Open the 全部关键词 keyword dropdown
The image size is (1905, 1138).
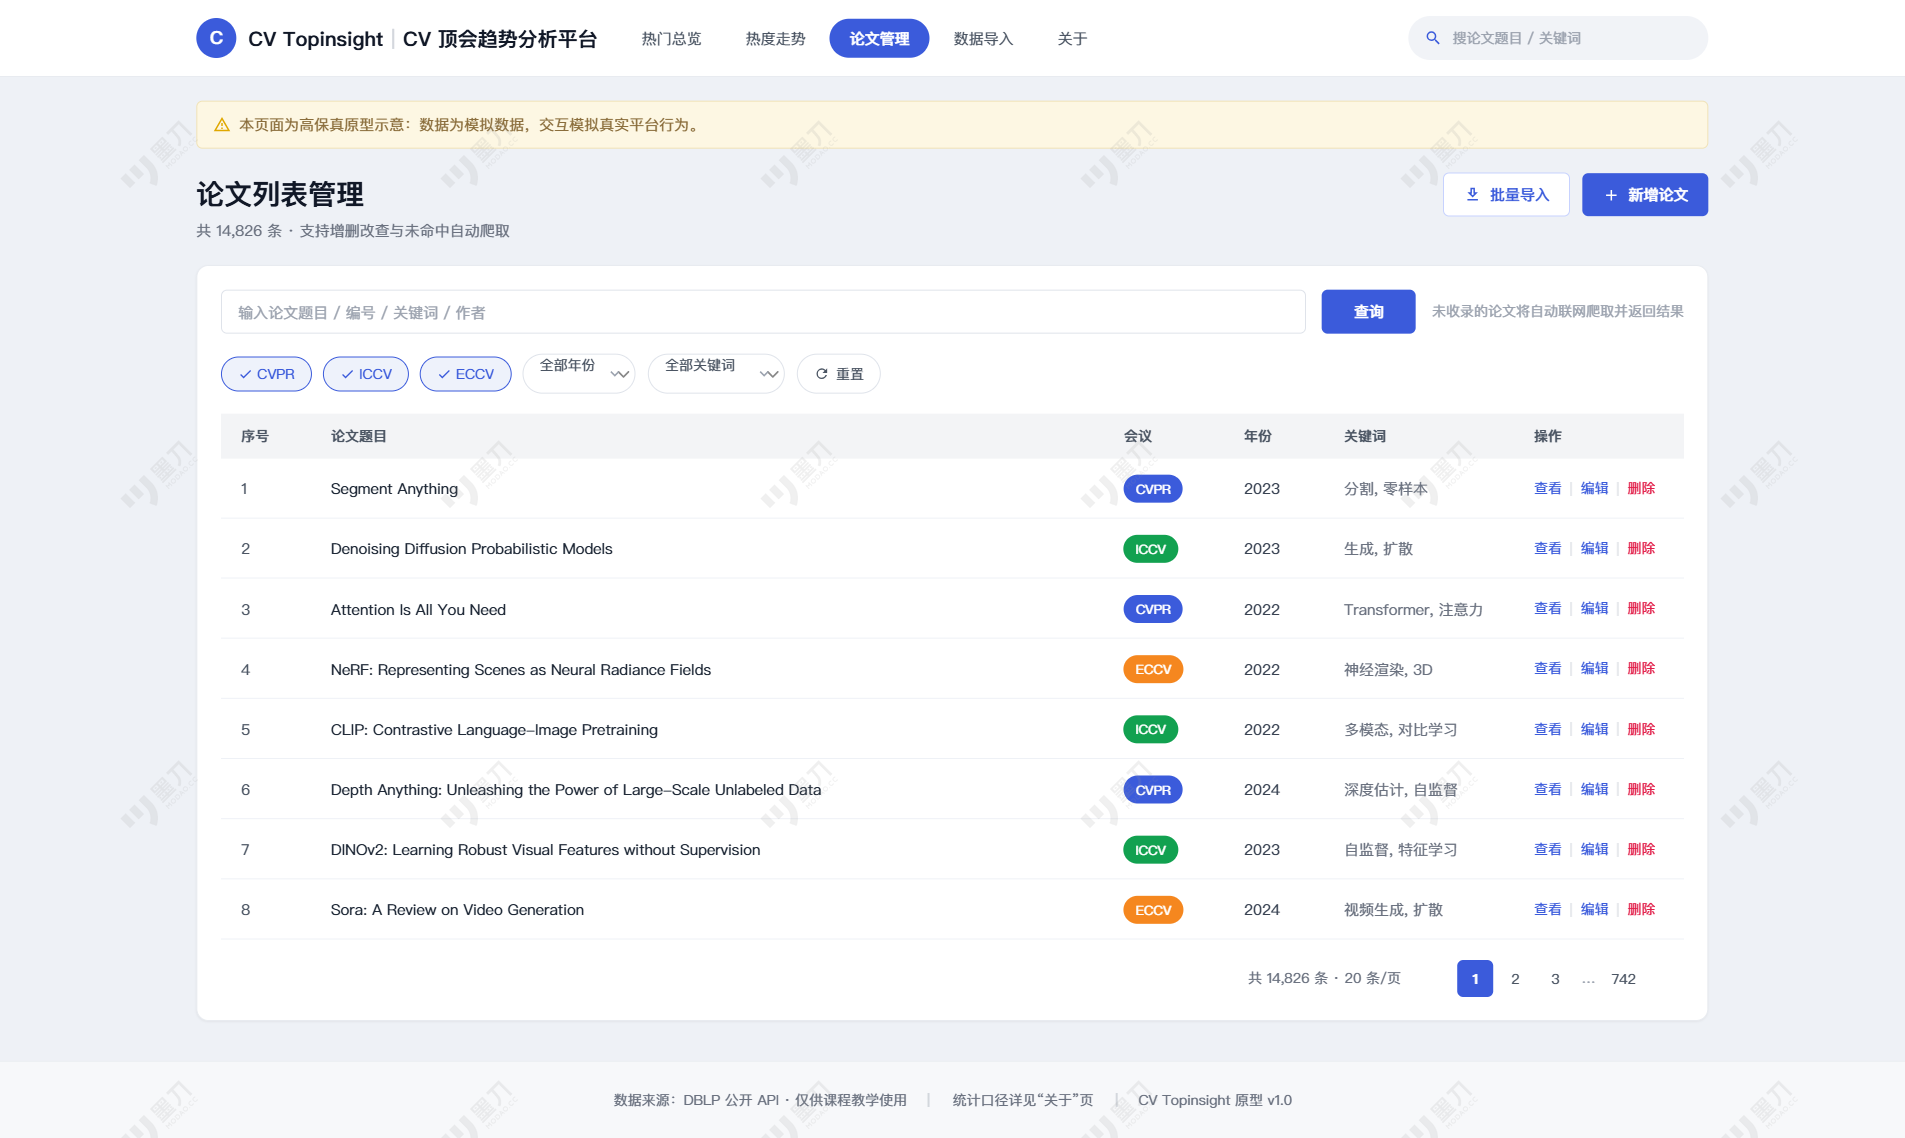coord(716,373)
